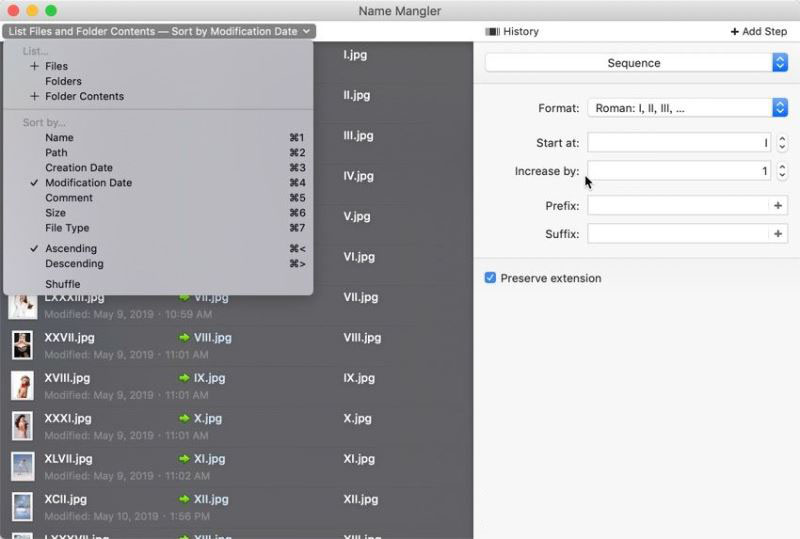Click the Prefix text field
The height and width of the screenshot is (539, 800).
click(x=678, y=206)
